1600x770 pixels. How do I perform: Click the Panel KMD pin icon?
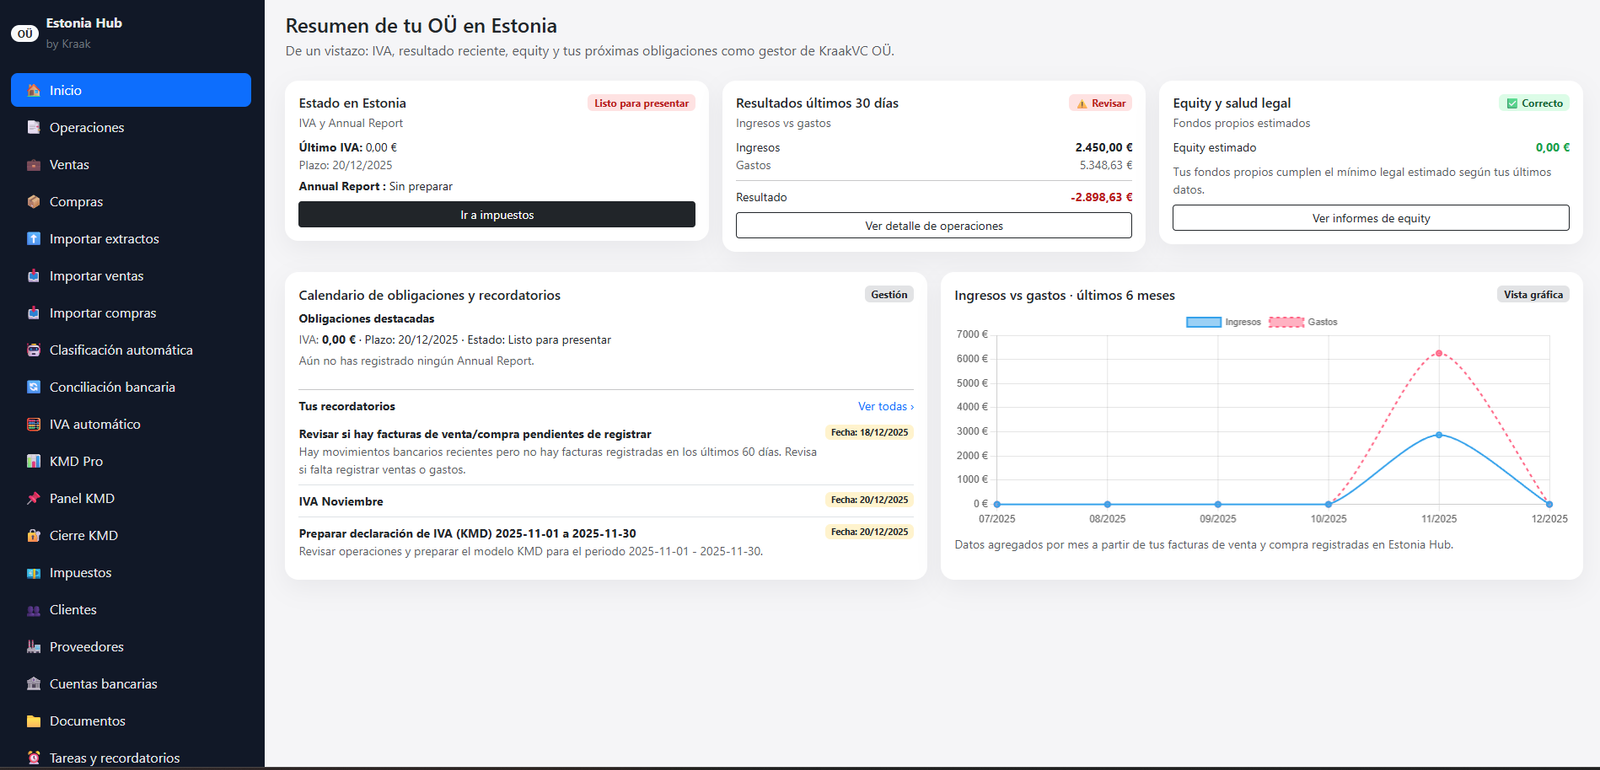tap(34, 498)
